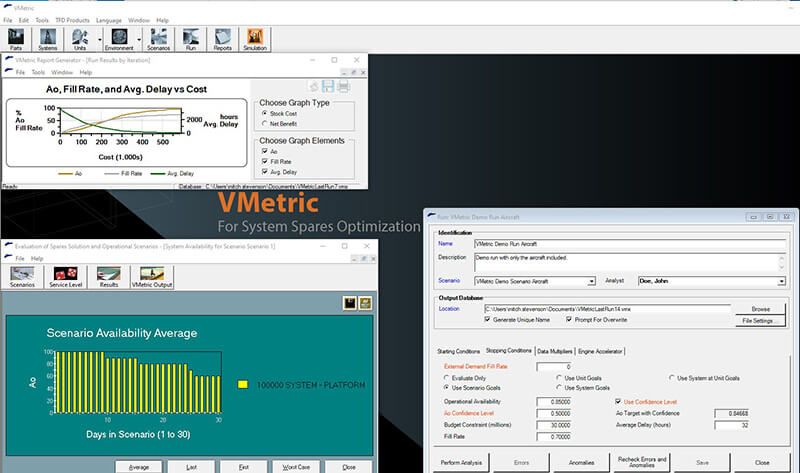Launch the Simulation toolbar icon
The image size is (800, 473).
(x=255, y=39)
